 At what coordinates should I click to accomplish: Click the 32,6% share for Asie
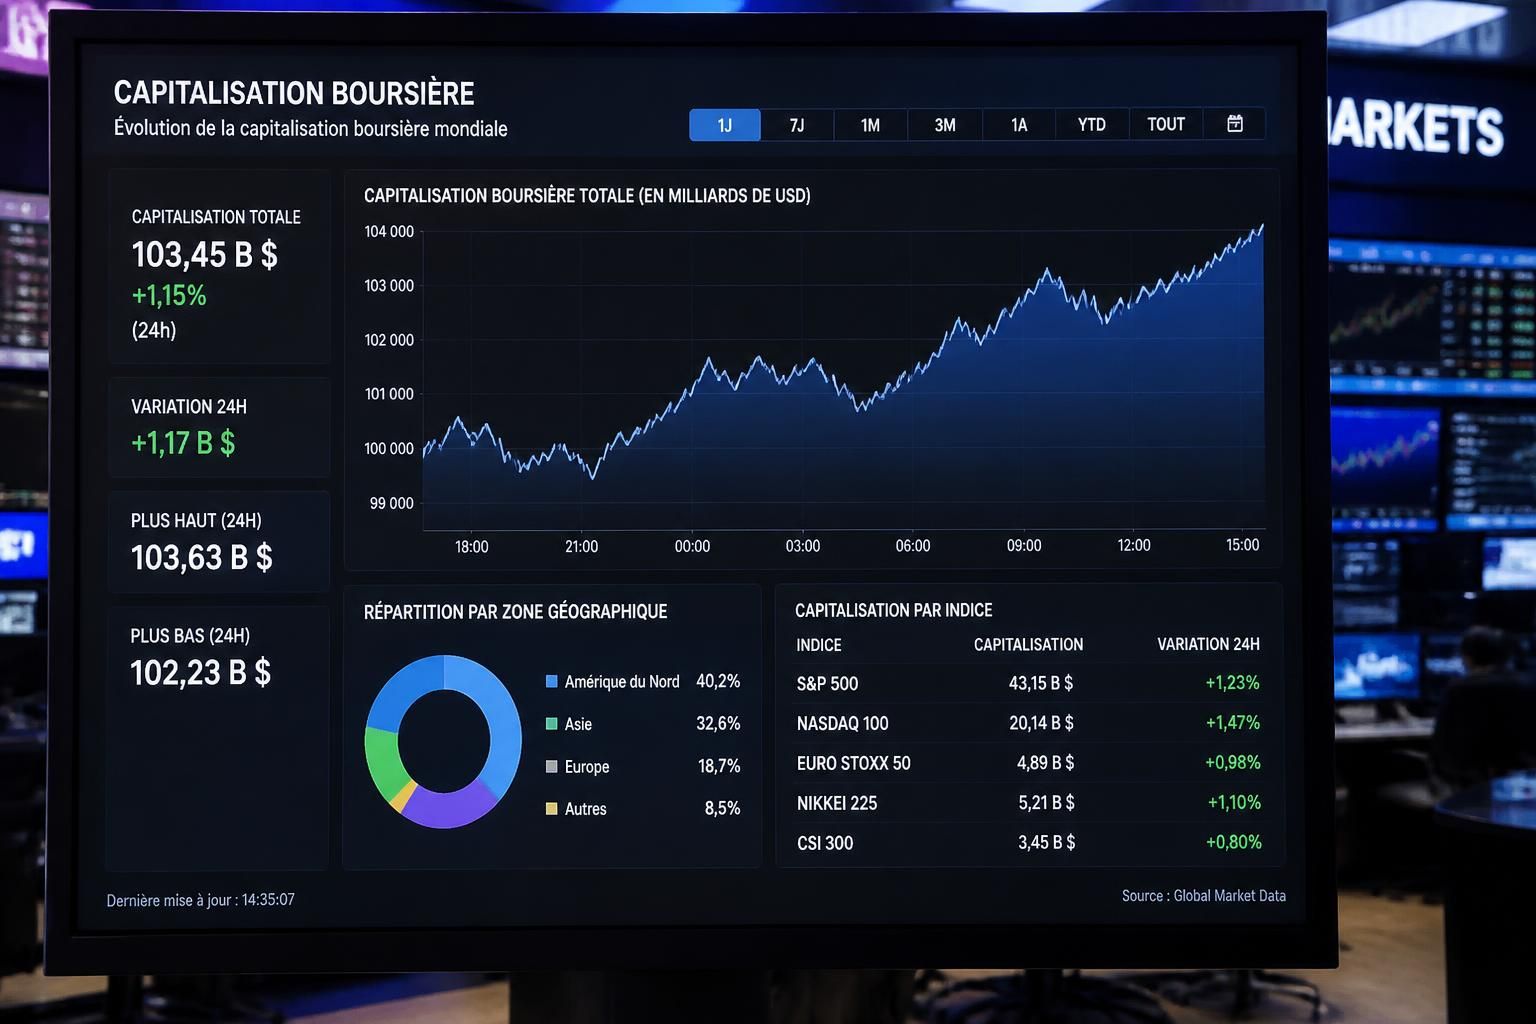[x=718, y=723]
